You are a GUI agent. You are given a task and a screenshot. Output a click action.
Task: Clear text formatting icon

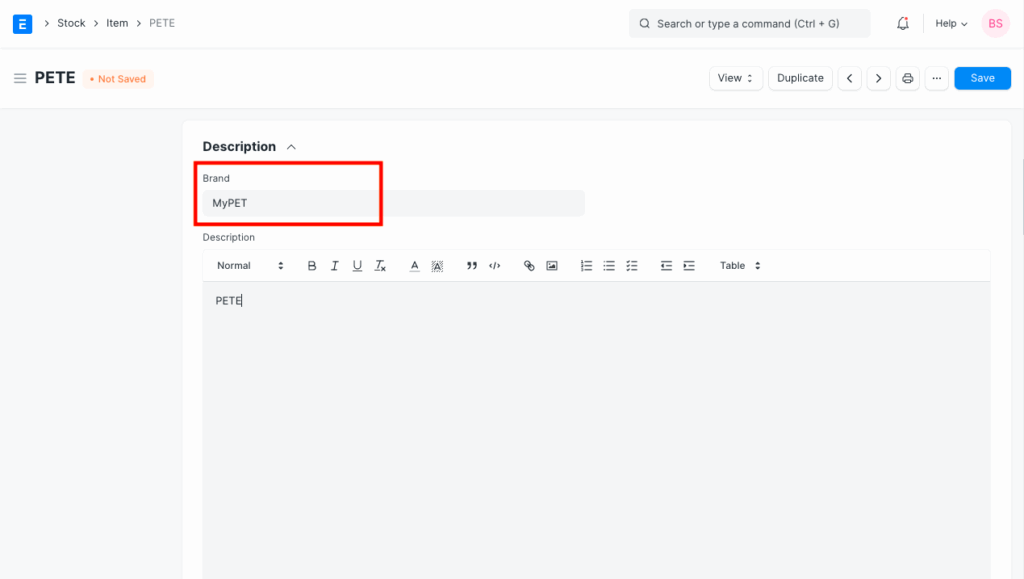[x=380, y=266]
